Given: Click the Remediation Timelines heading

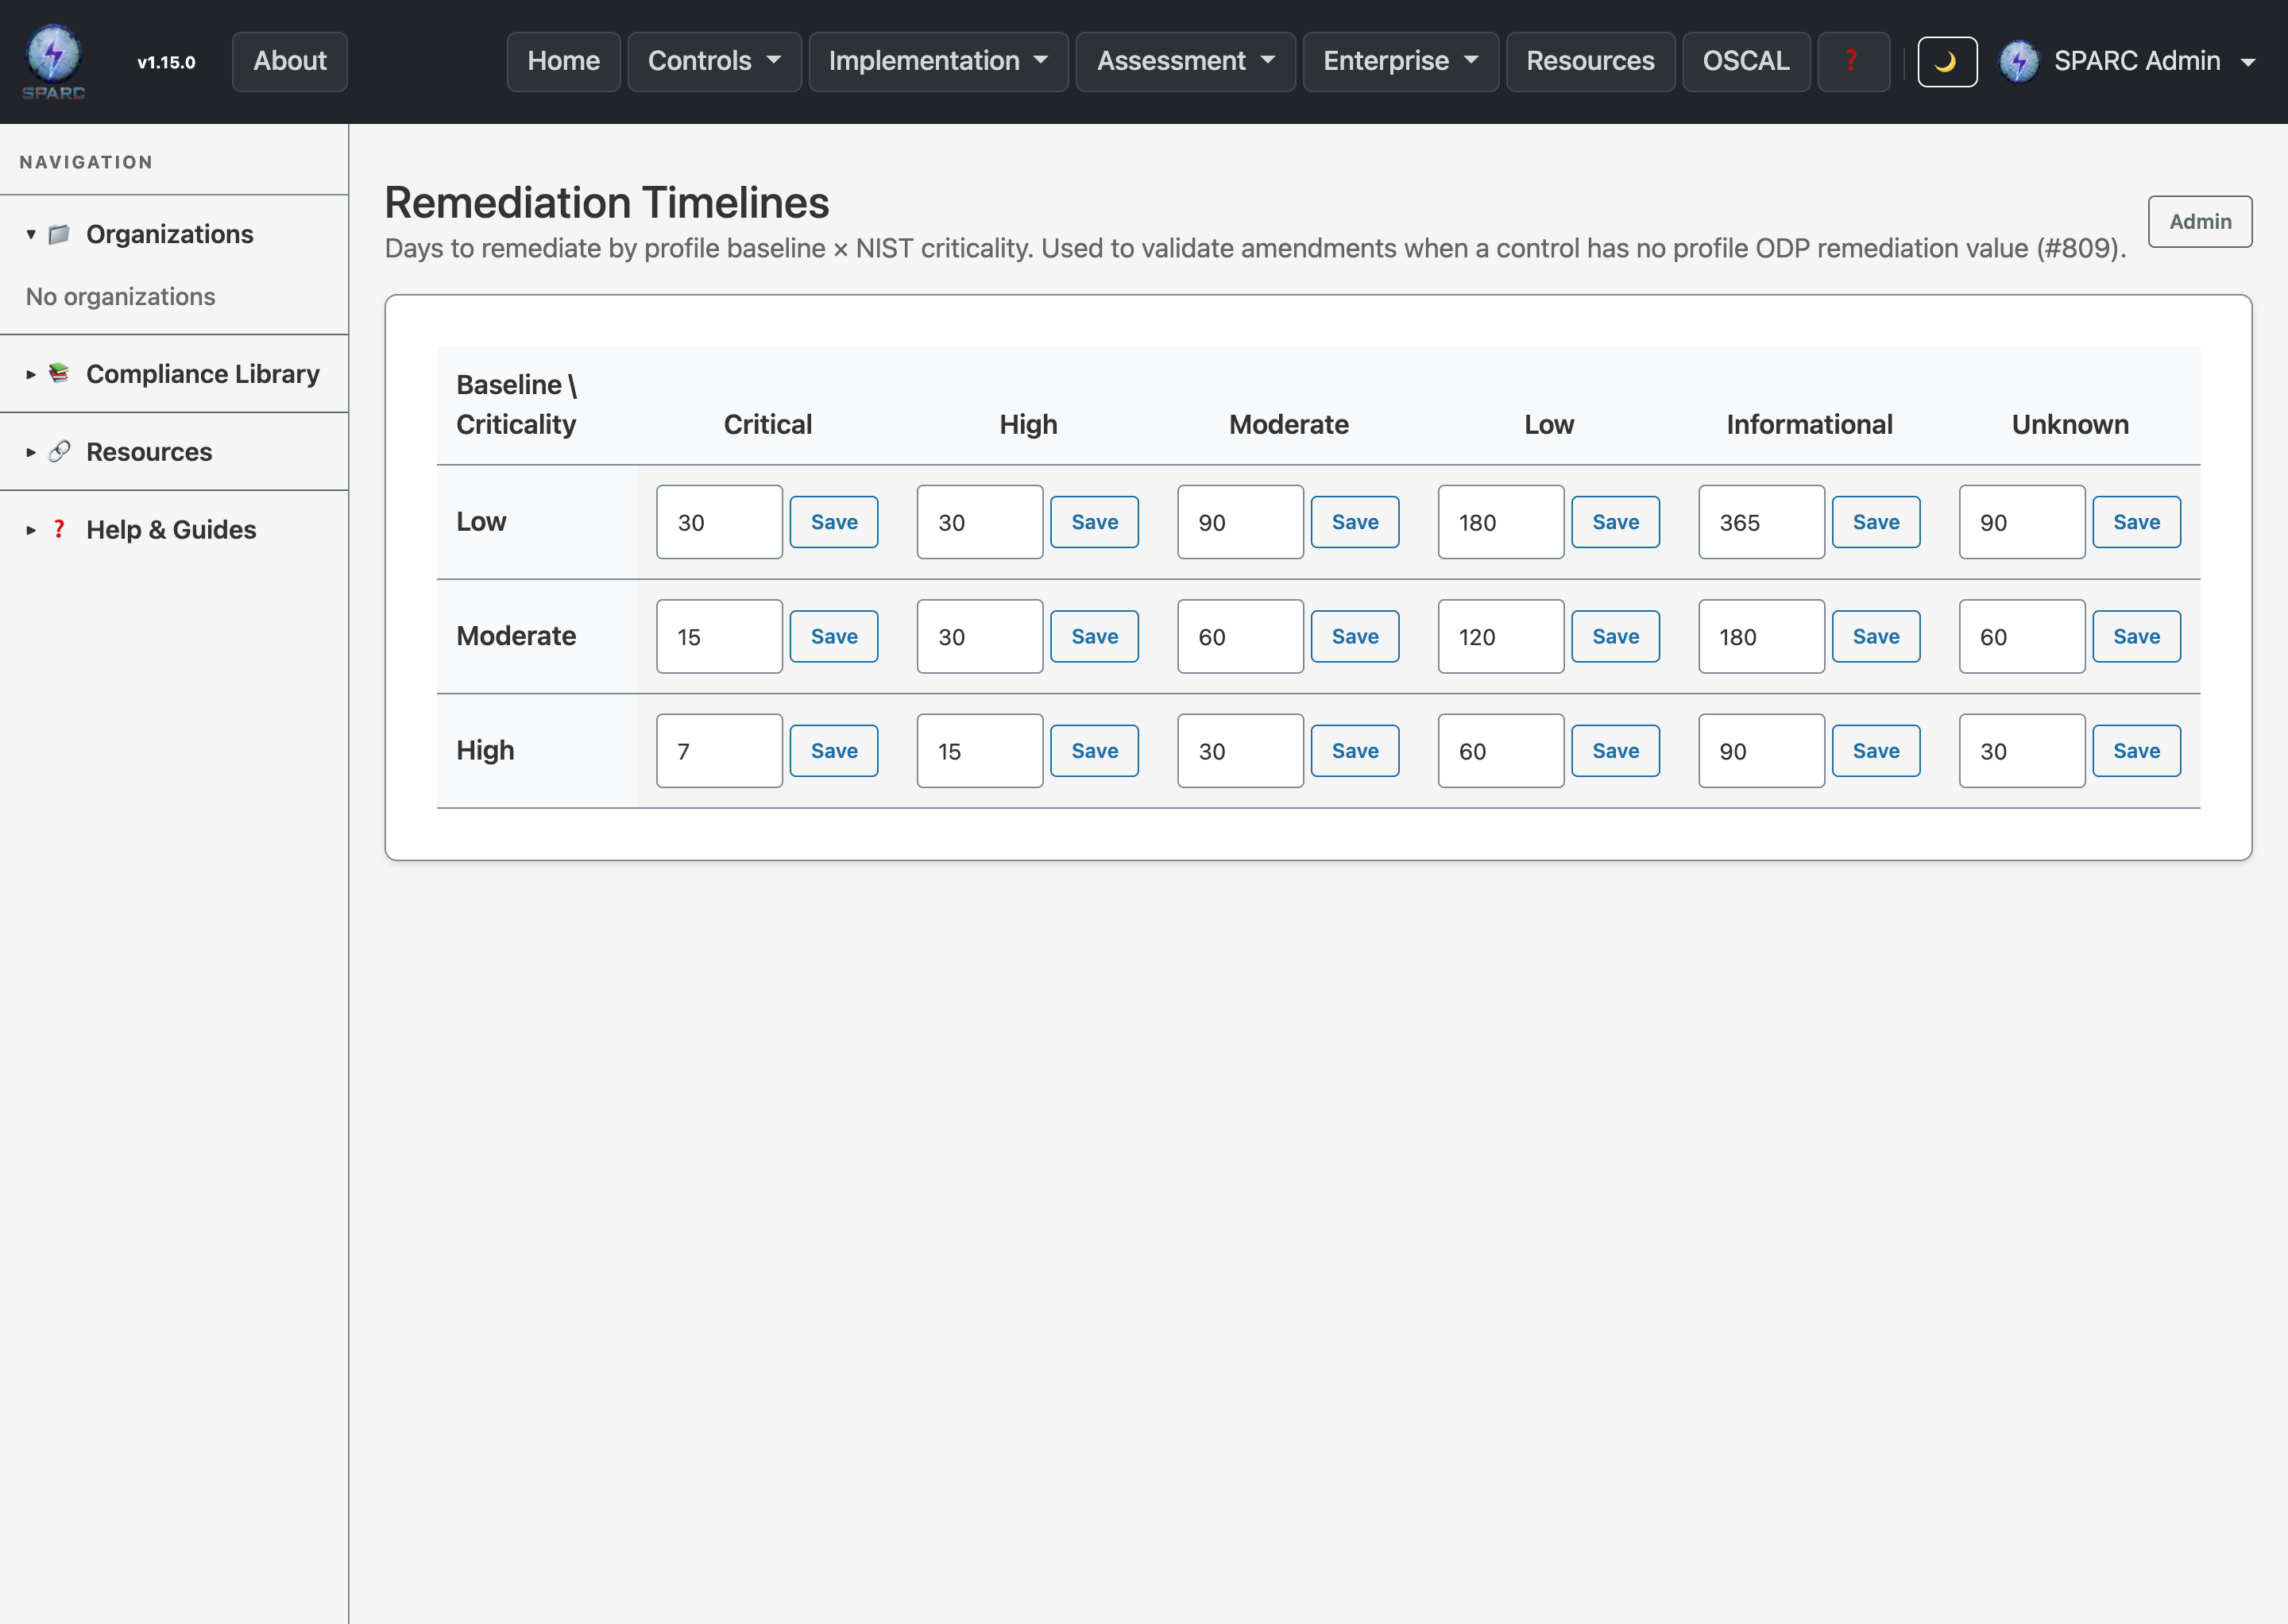Looking at the screenshot, I should 607,202.
